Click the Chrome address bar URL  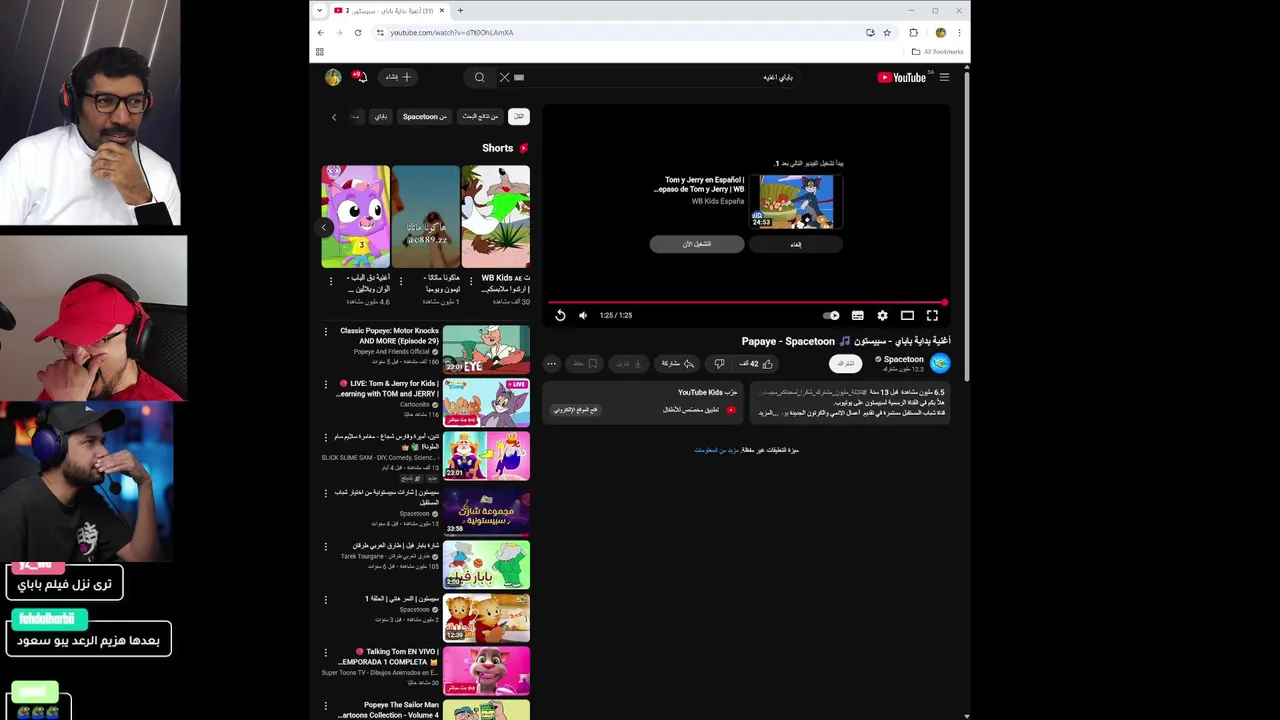point(451,33)
